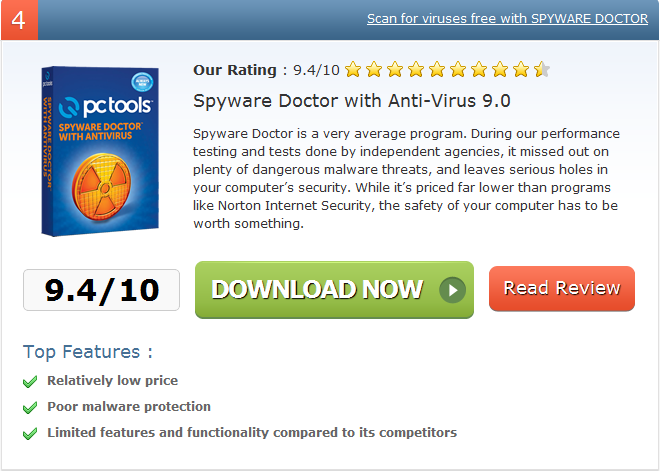660x471 pixels.
Task: Click the checkmark beside Poor malware protection
Action: 30,407
